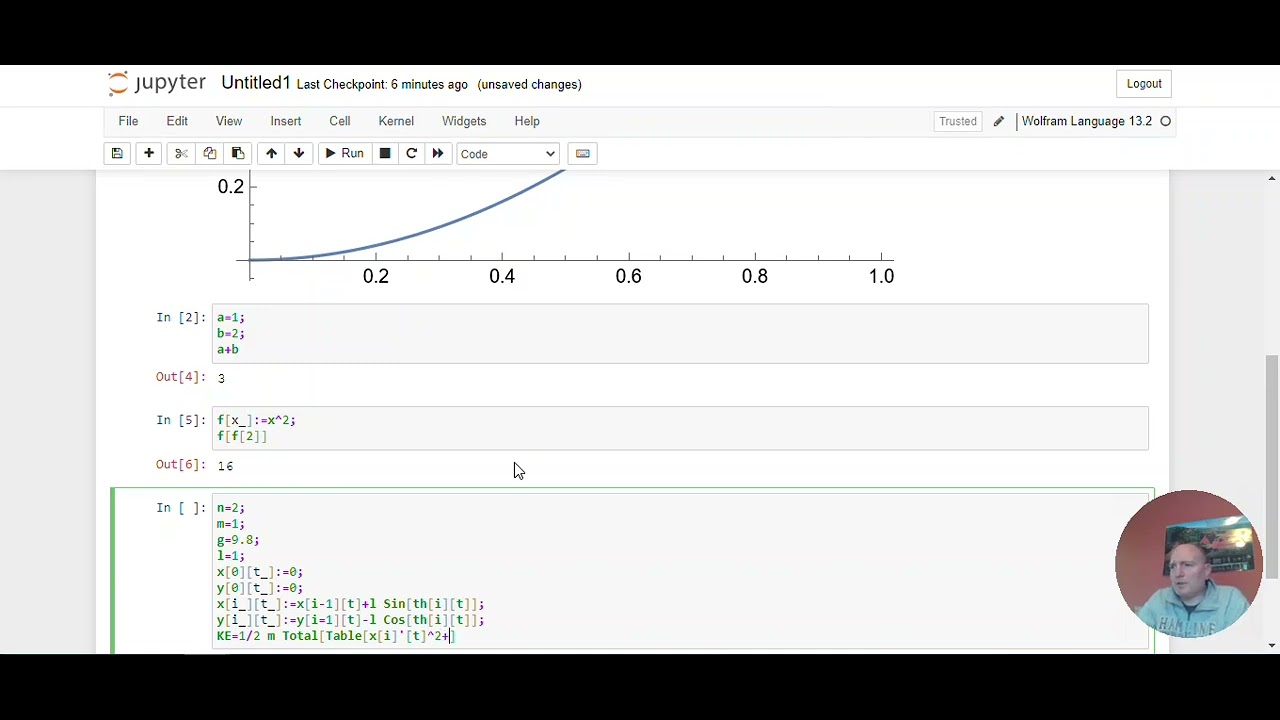Click into the active cell with KE definition
This screenshot has width=1280, height=720.
[680, 572]
